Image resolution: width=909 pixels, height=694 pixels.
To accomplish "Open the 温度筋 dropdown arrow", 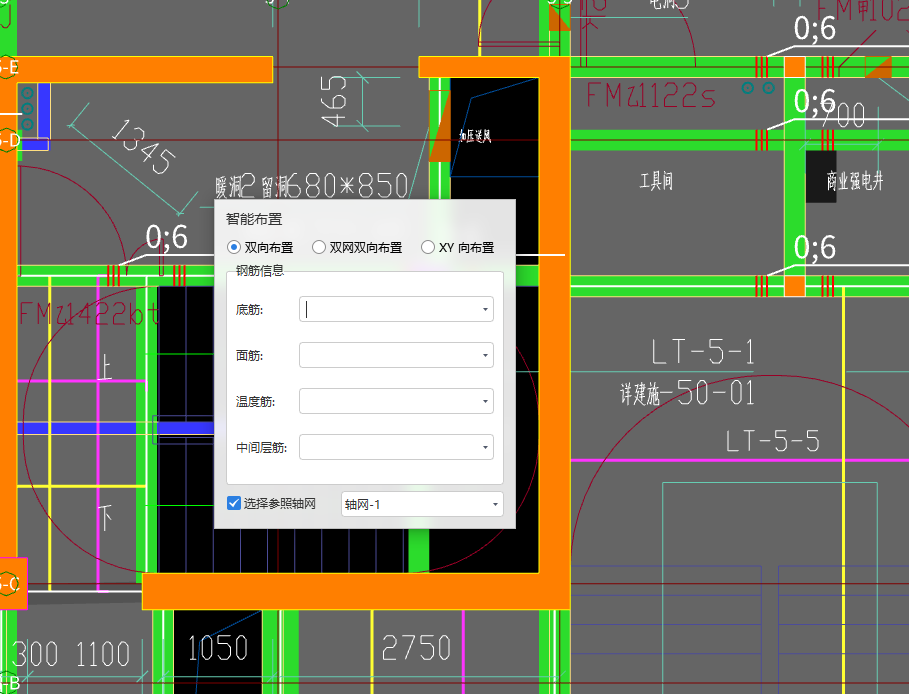I will coord(485,401).
